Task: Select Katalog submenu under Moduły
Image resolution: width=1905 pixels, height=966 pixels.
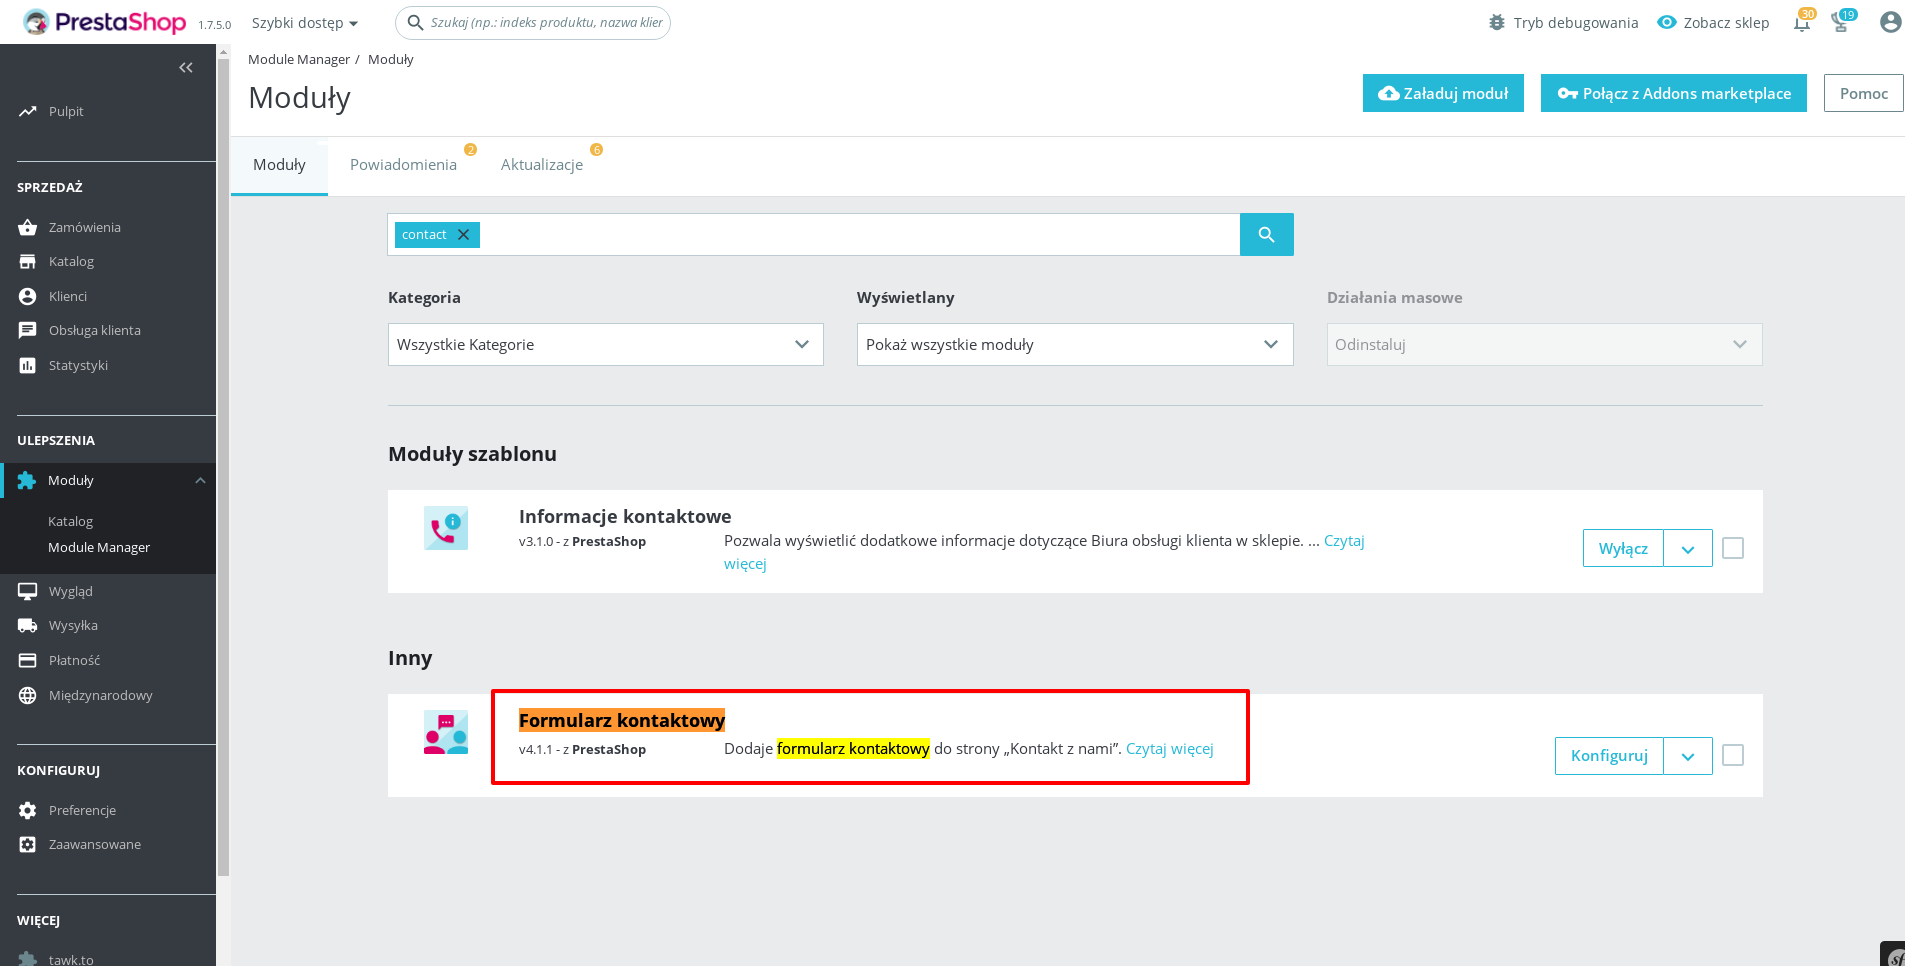Action: click(x=70, y=521)
